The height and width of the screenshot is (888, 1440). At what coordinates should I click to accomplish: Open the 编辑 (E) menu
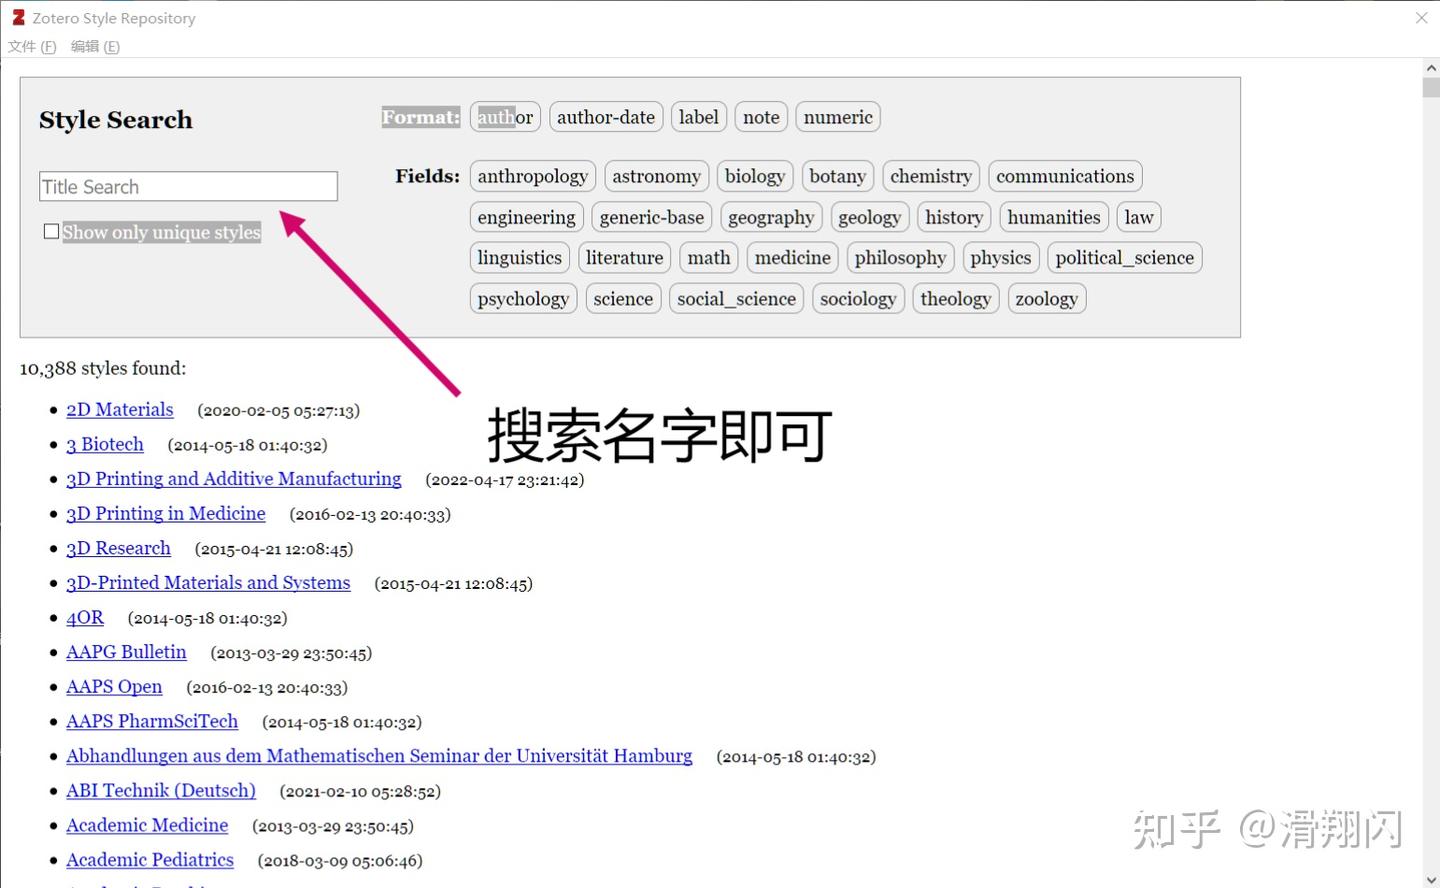tap(95, 46)
